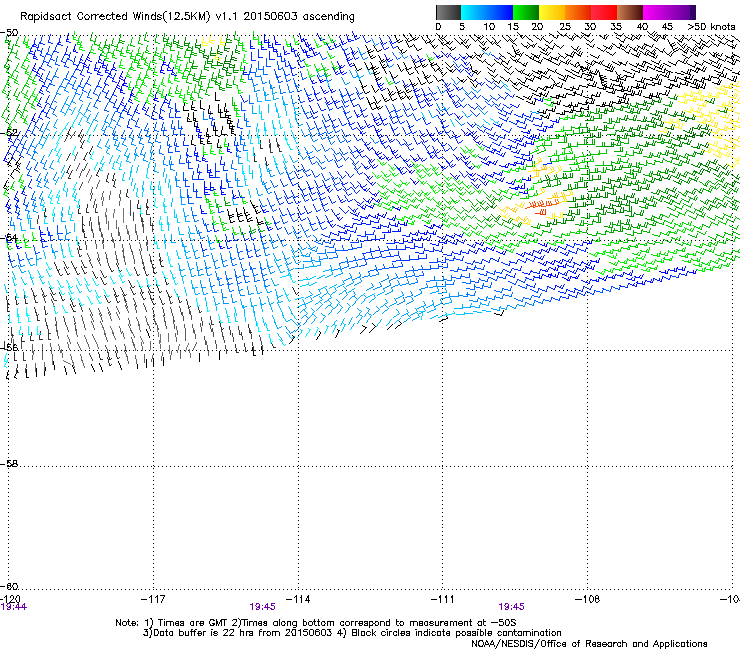Click the '>50 knots' legend label
The image size is (740, 650).
[x=711, y=27]
